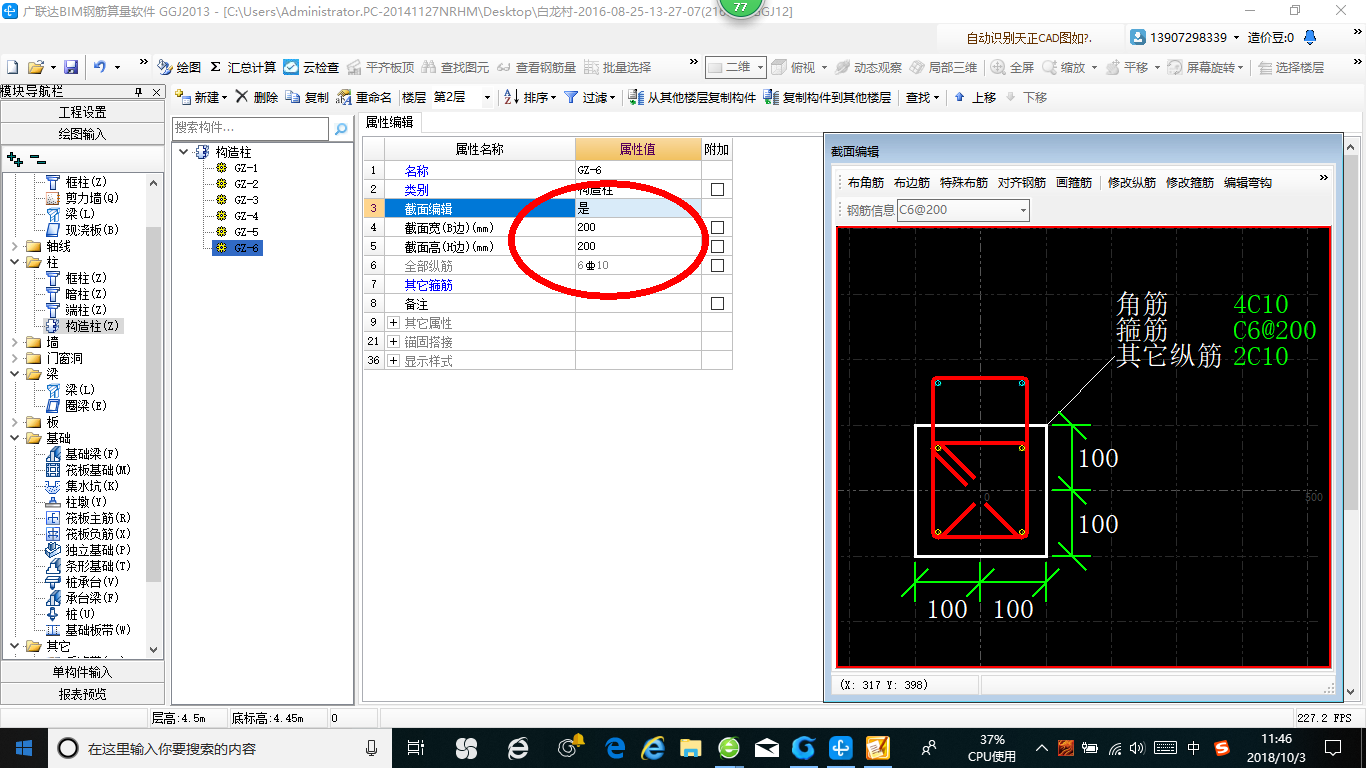Copy the component using 复制
The height and width of the screenshot is (768, 1366).
(x=307, y=97)
